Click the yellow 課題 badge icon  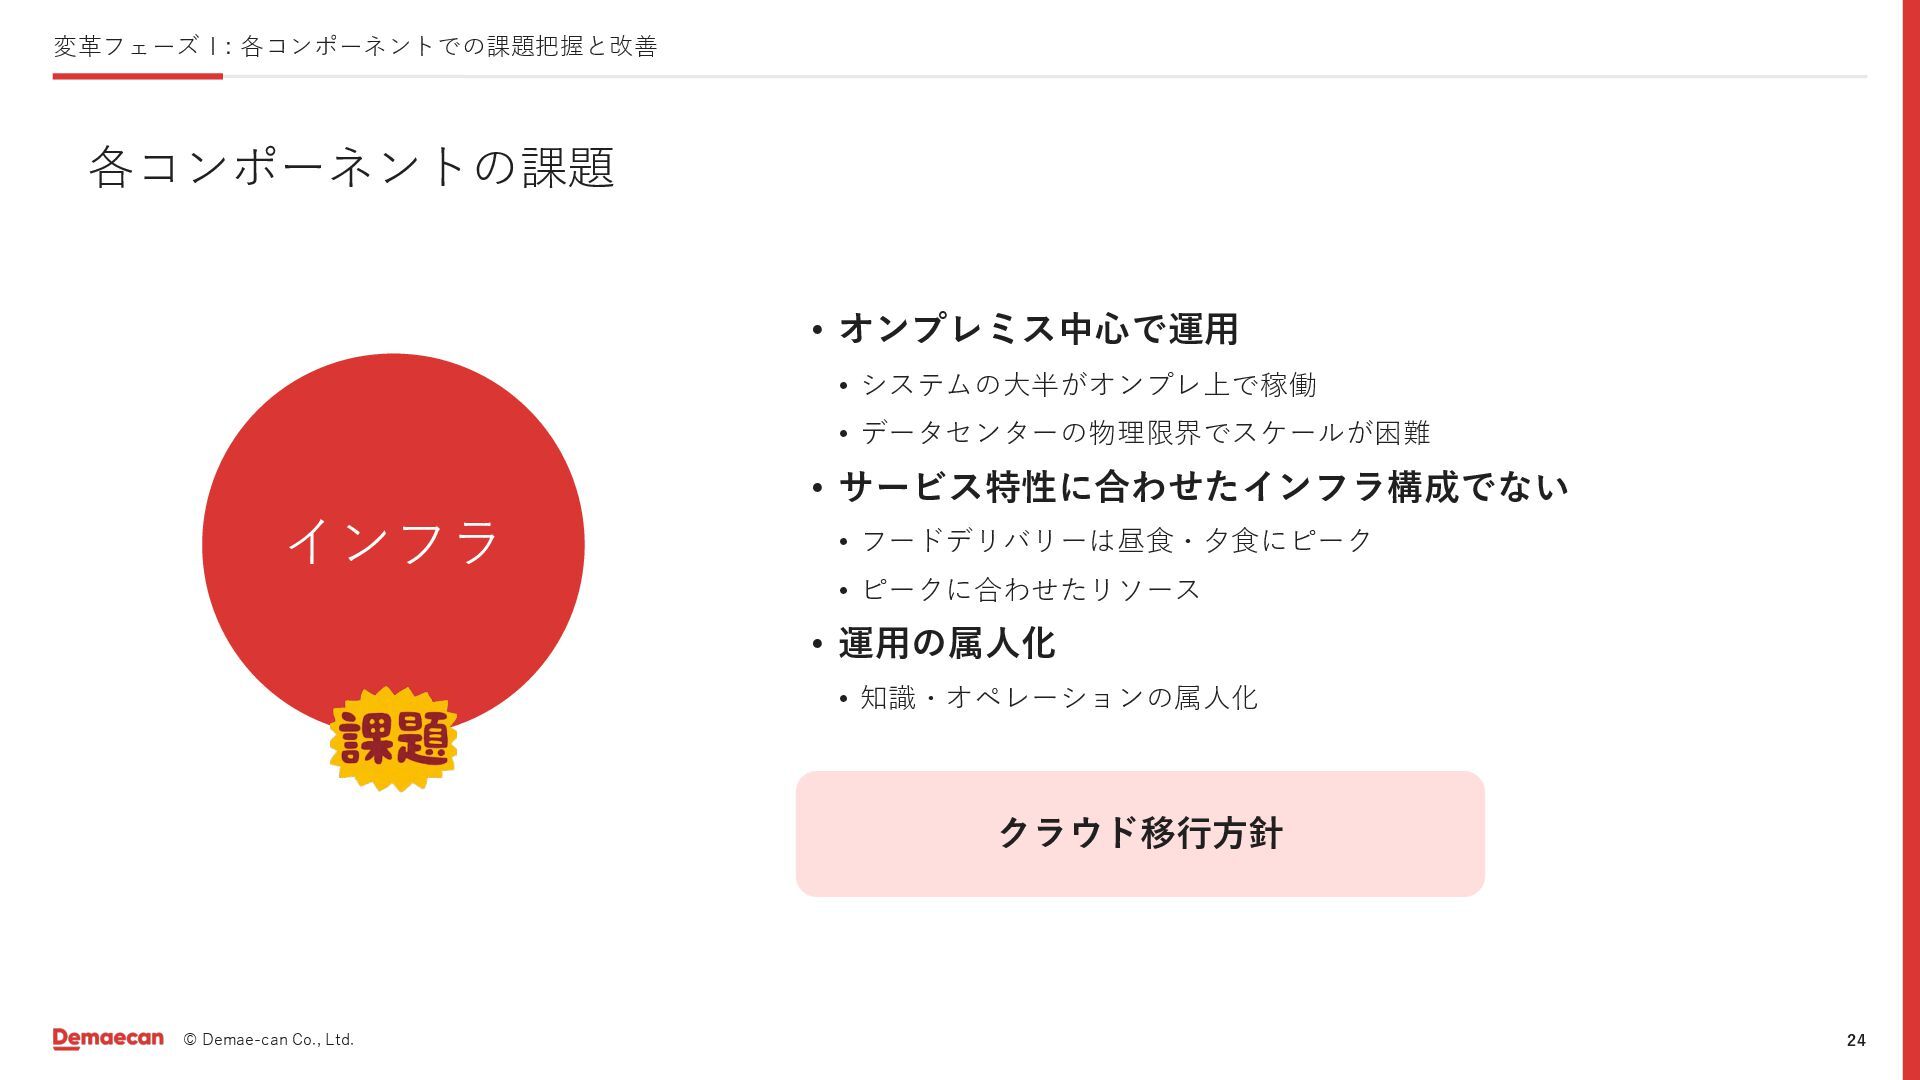[x=393, y=740]
